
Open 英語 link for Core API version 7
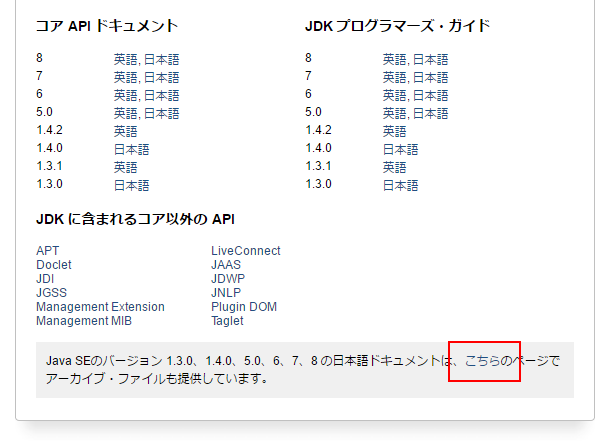tap(125, 77)
